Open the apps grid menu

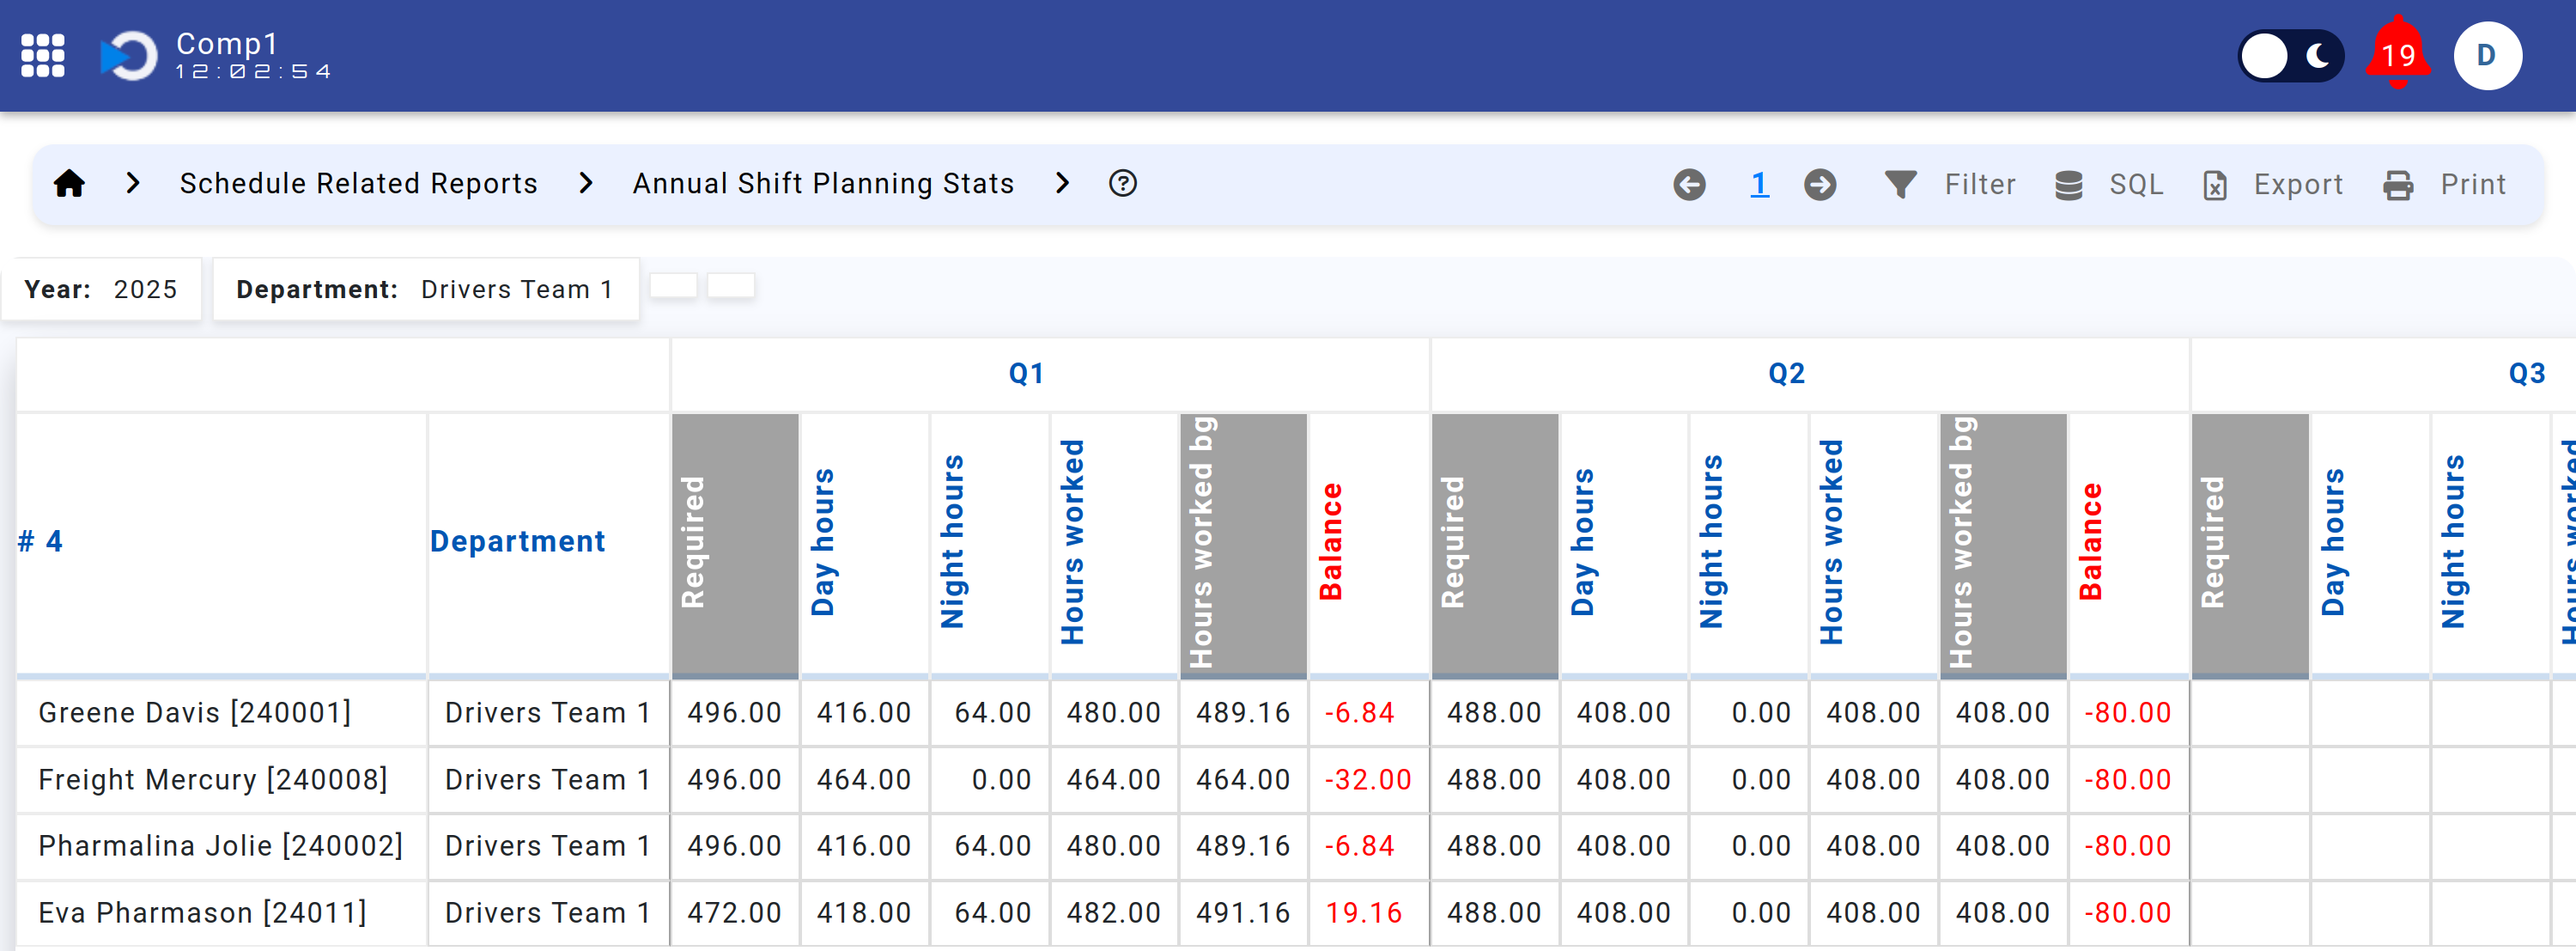click(43, 56)
